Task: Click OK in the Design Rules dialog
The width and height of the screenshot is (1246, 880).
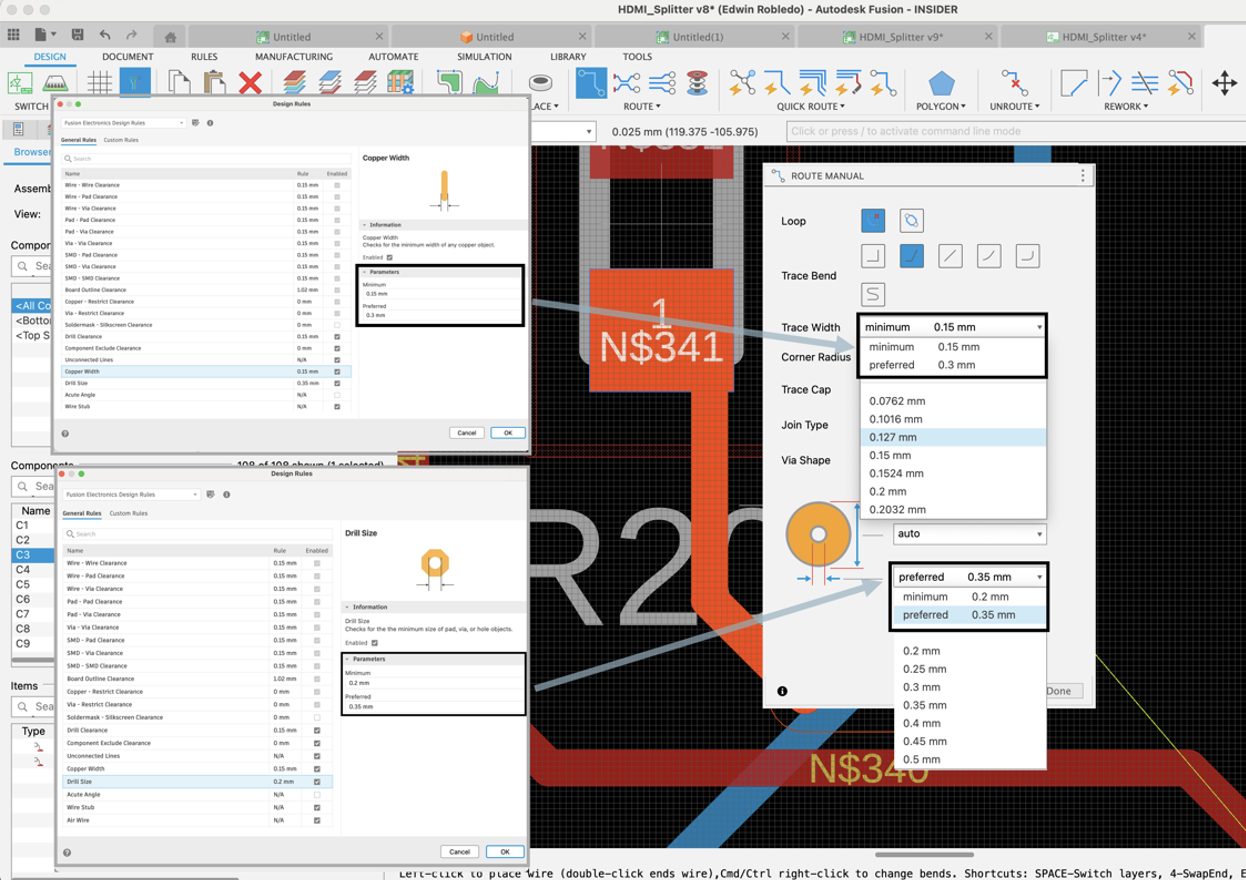Action: (x=508, y=433)
